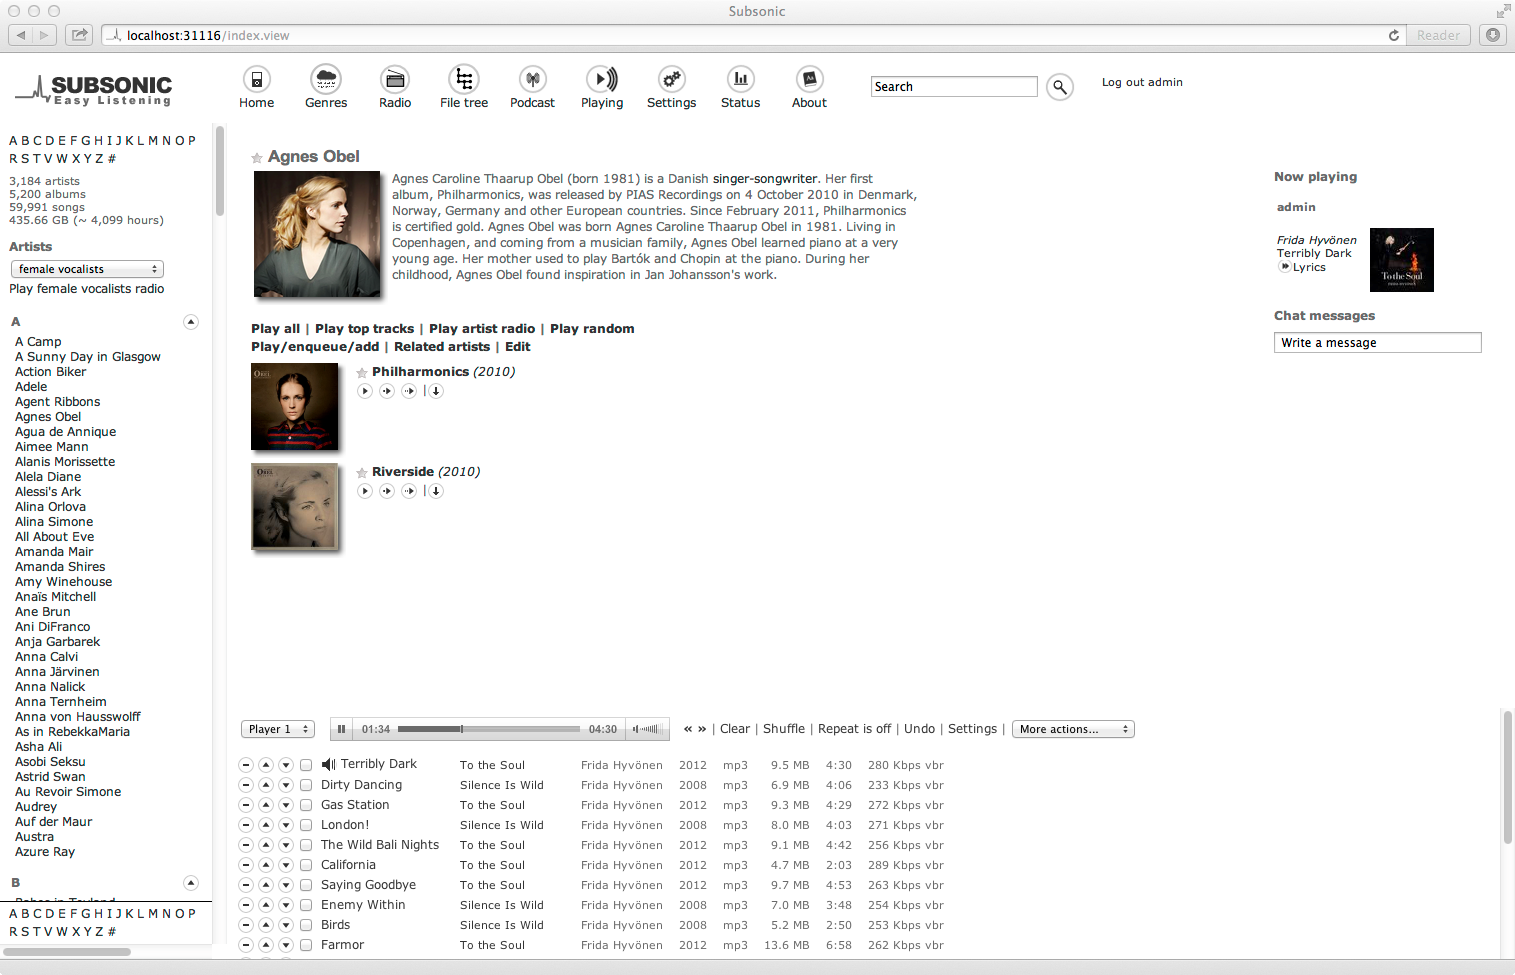Skip to next track with » arrow

(x=702, y=729)
